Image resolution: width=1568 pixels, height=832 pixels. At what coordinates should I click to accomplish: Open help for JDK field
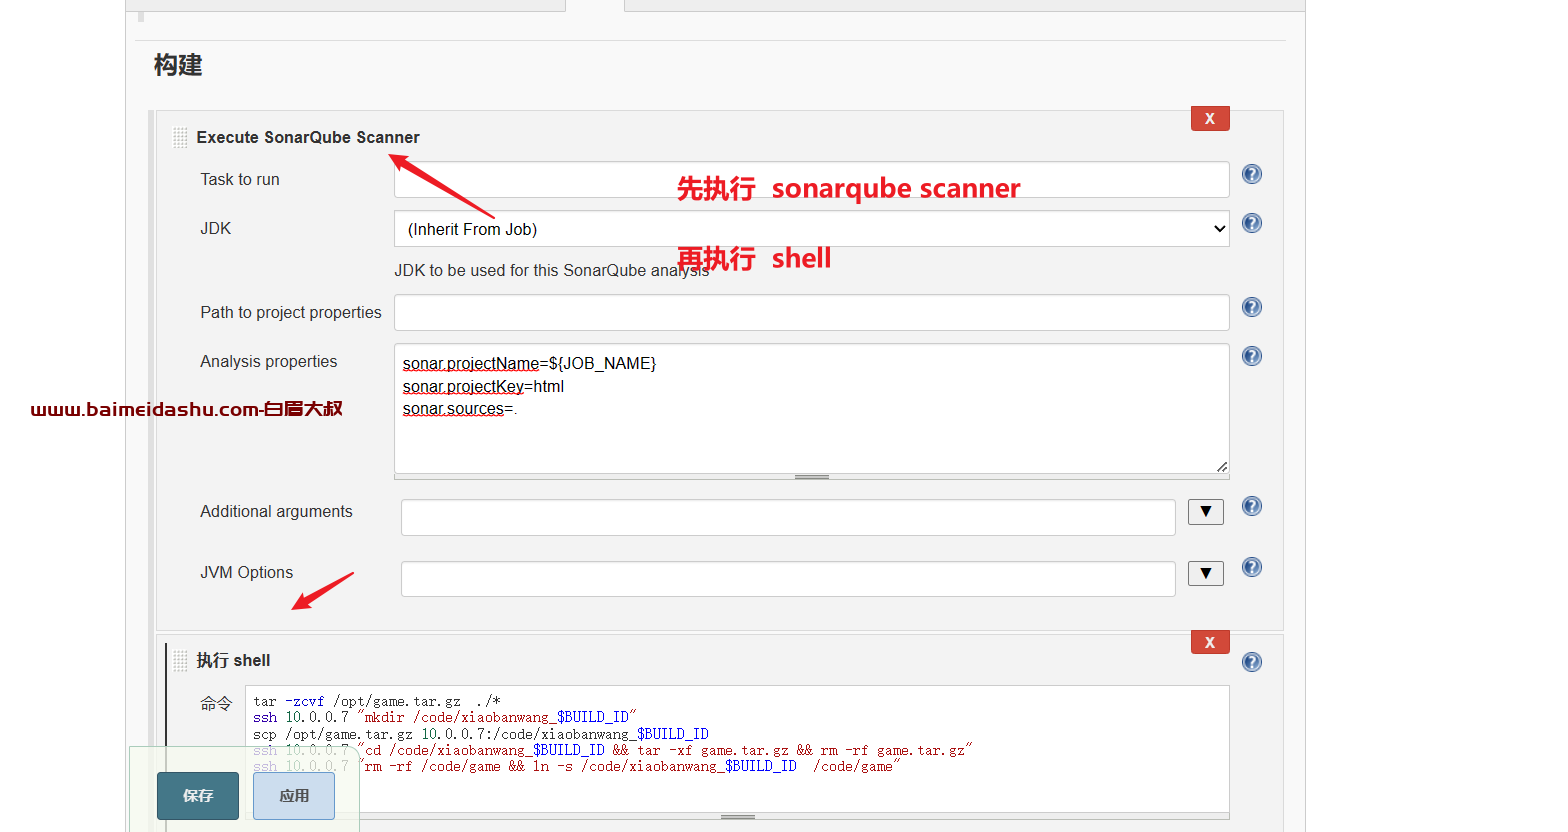click(x=1251, y=223)
